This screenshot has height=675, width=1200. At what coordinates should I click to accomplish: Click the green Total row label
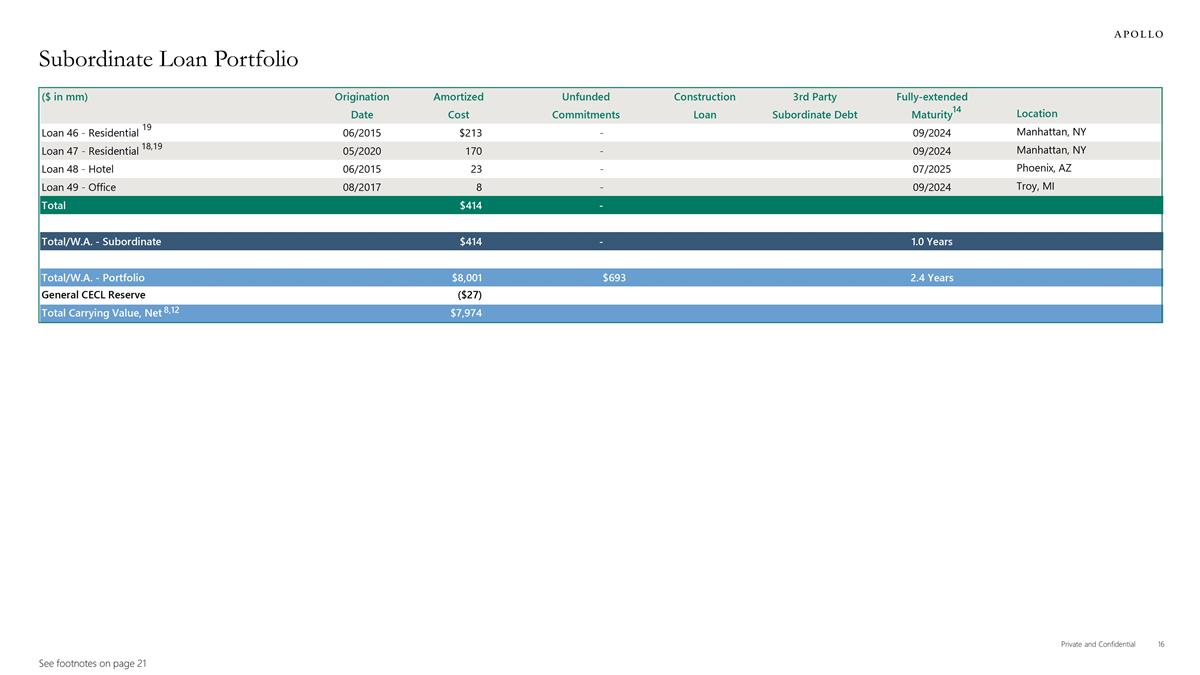point(54,205)
